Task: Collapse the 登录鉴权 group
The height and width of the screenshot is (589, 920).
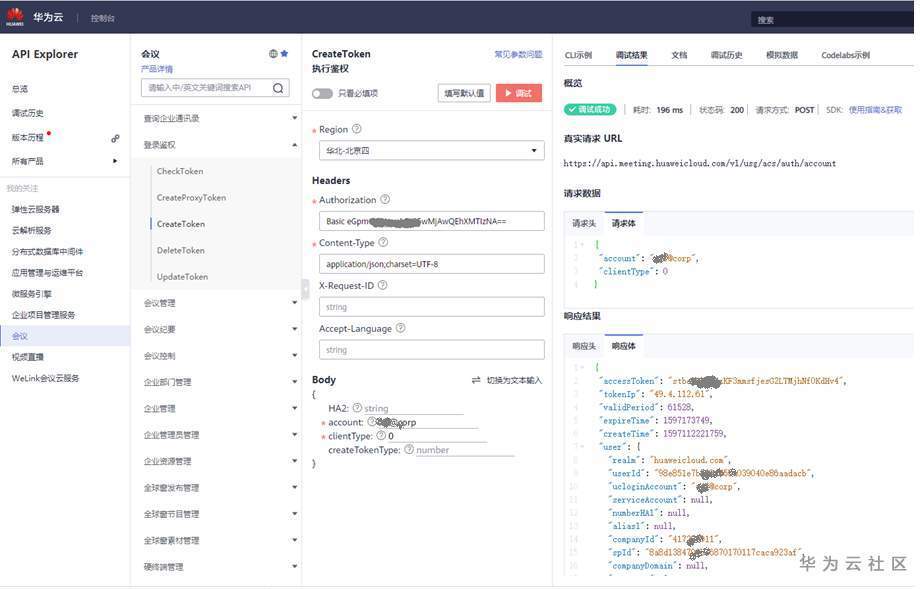Action: [295, 144]
